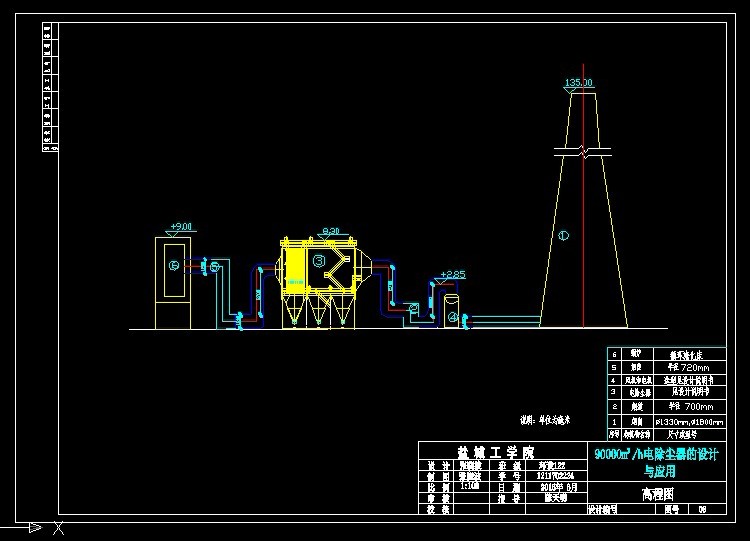Select the break mark on the chimney
This screenshot has width=750, height=541.
click(x=583, y=152)
